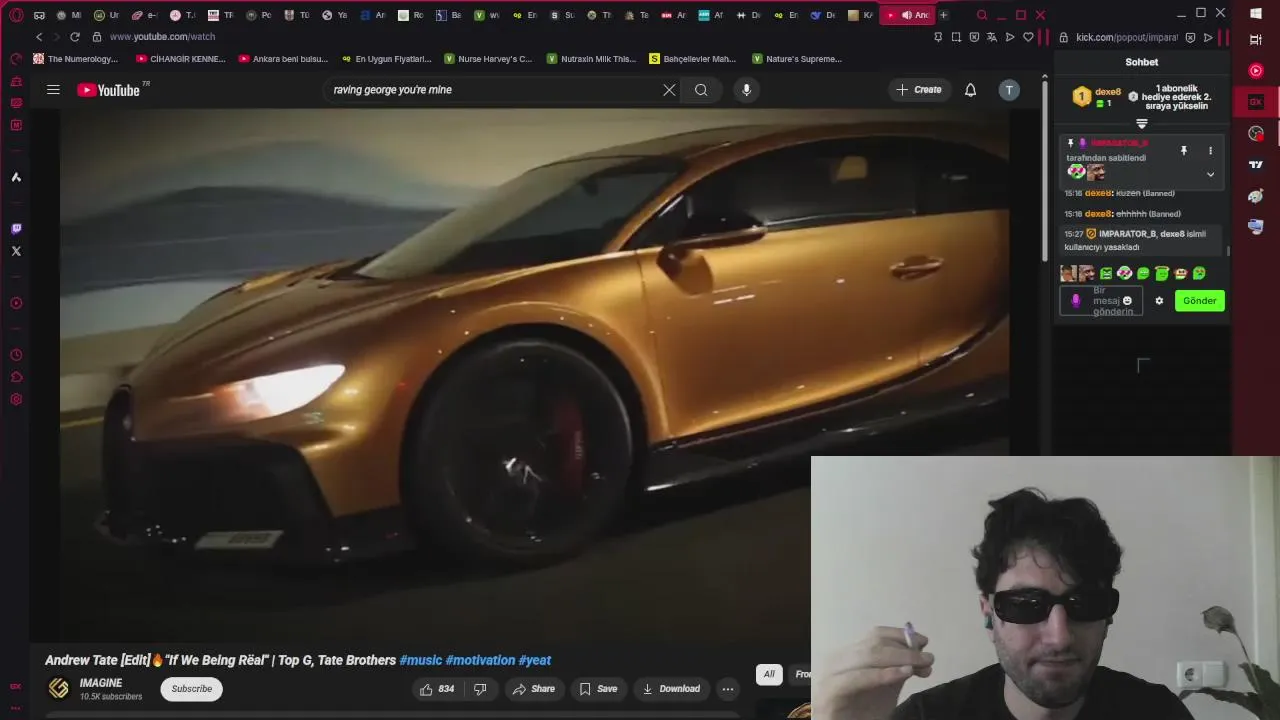Reload the YouTube page
The width and height of the screenshot is (1280, 720).
pos(74,37)
